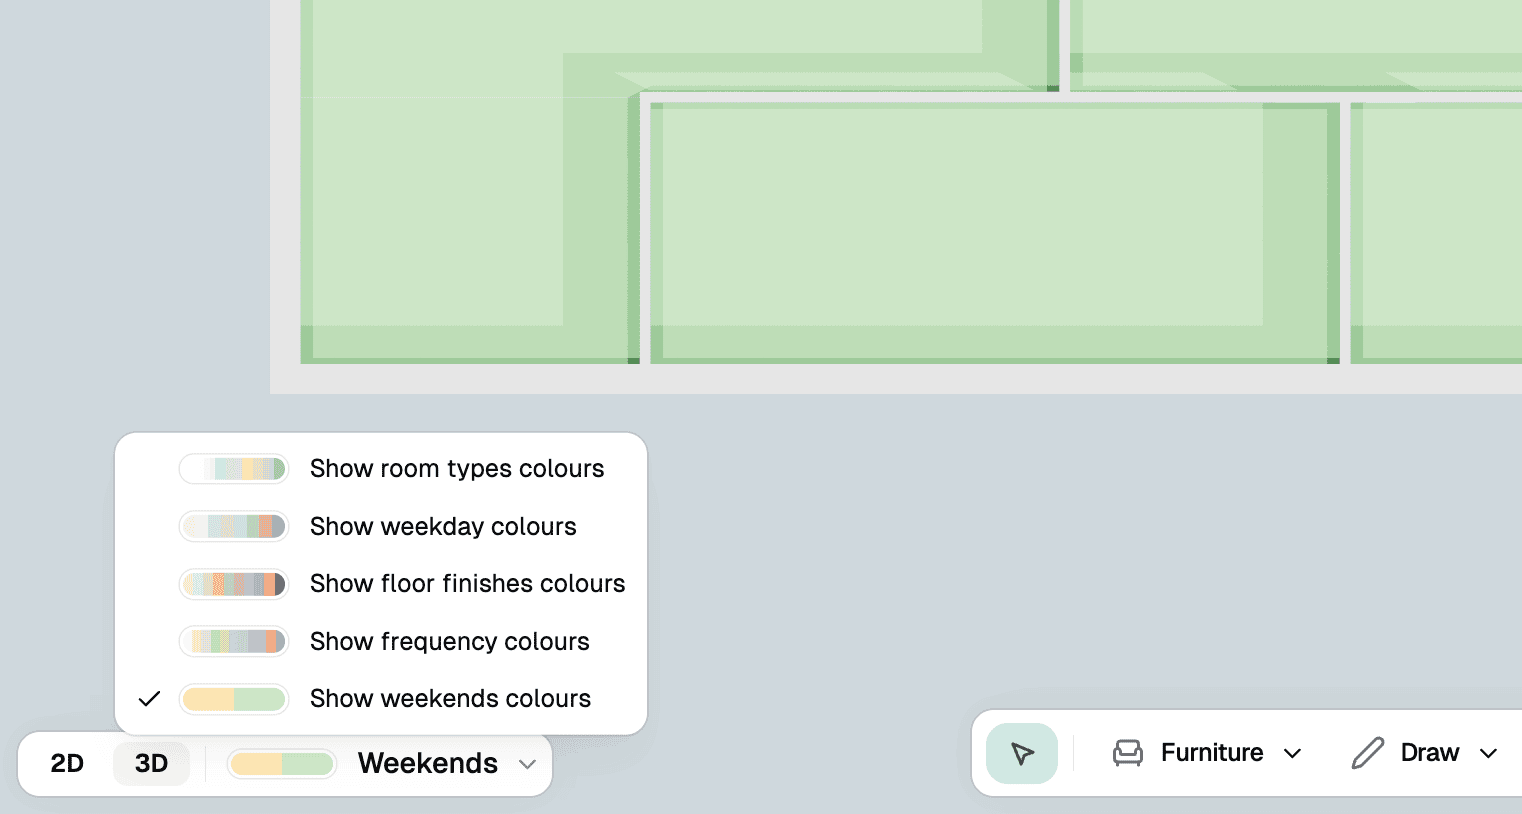This screenshot has width=1522, height=814.
Task: Click the checkmark beside weekends colours
Action: pos(149,699)
